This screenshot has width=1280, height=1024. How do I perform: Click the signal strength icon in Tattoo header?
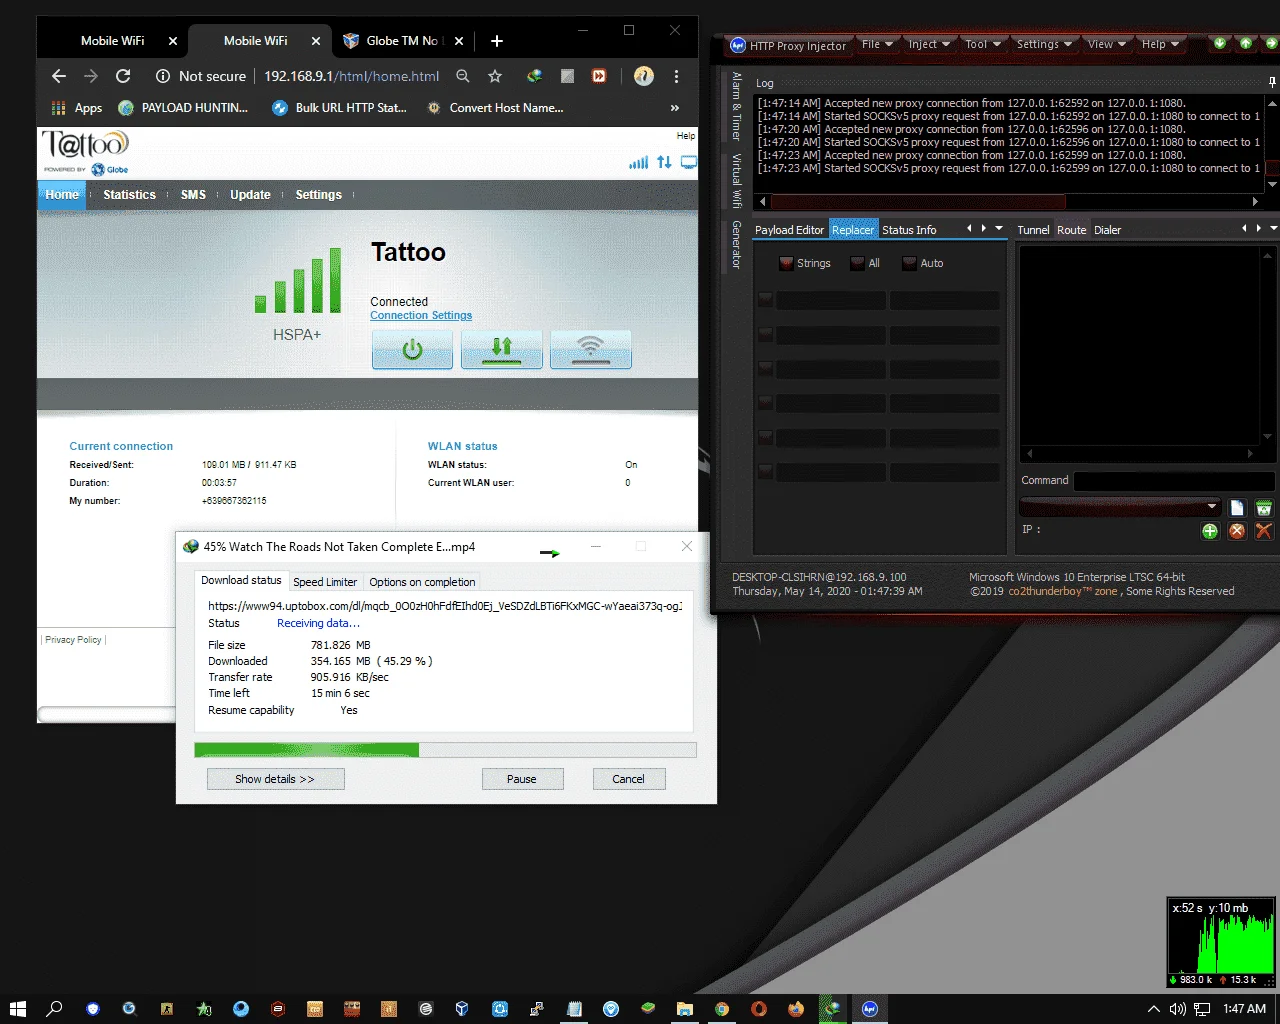638,162
